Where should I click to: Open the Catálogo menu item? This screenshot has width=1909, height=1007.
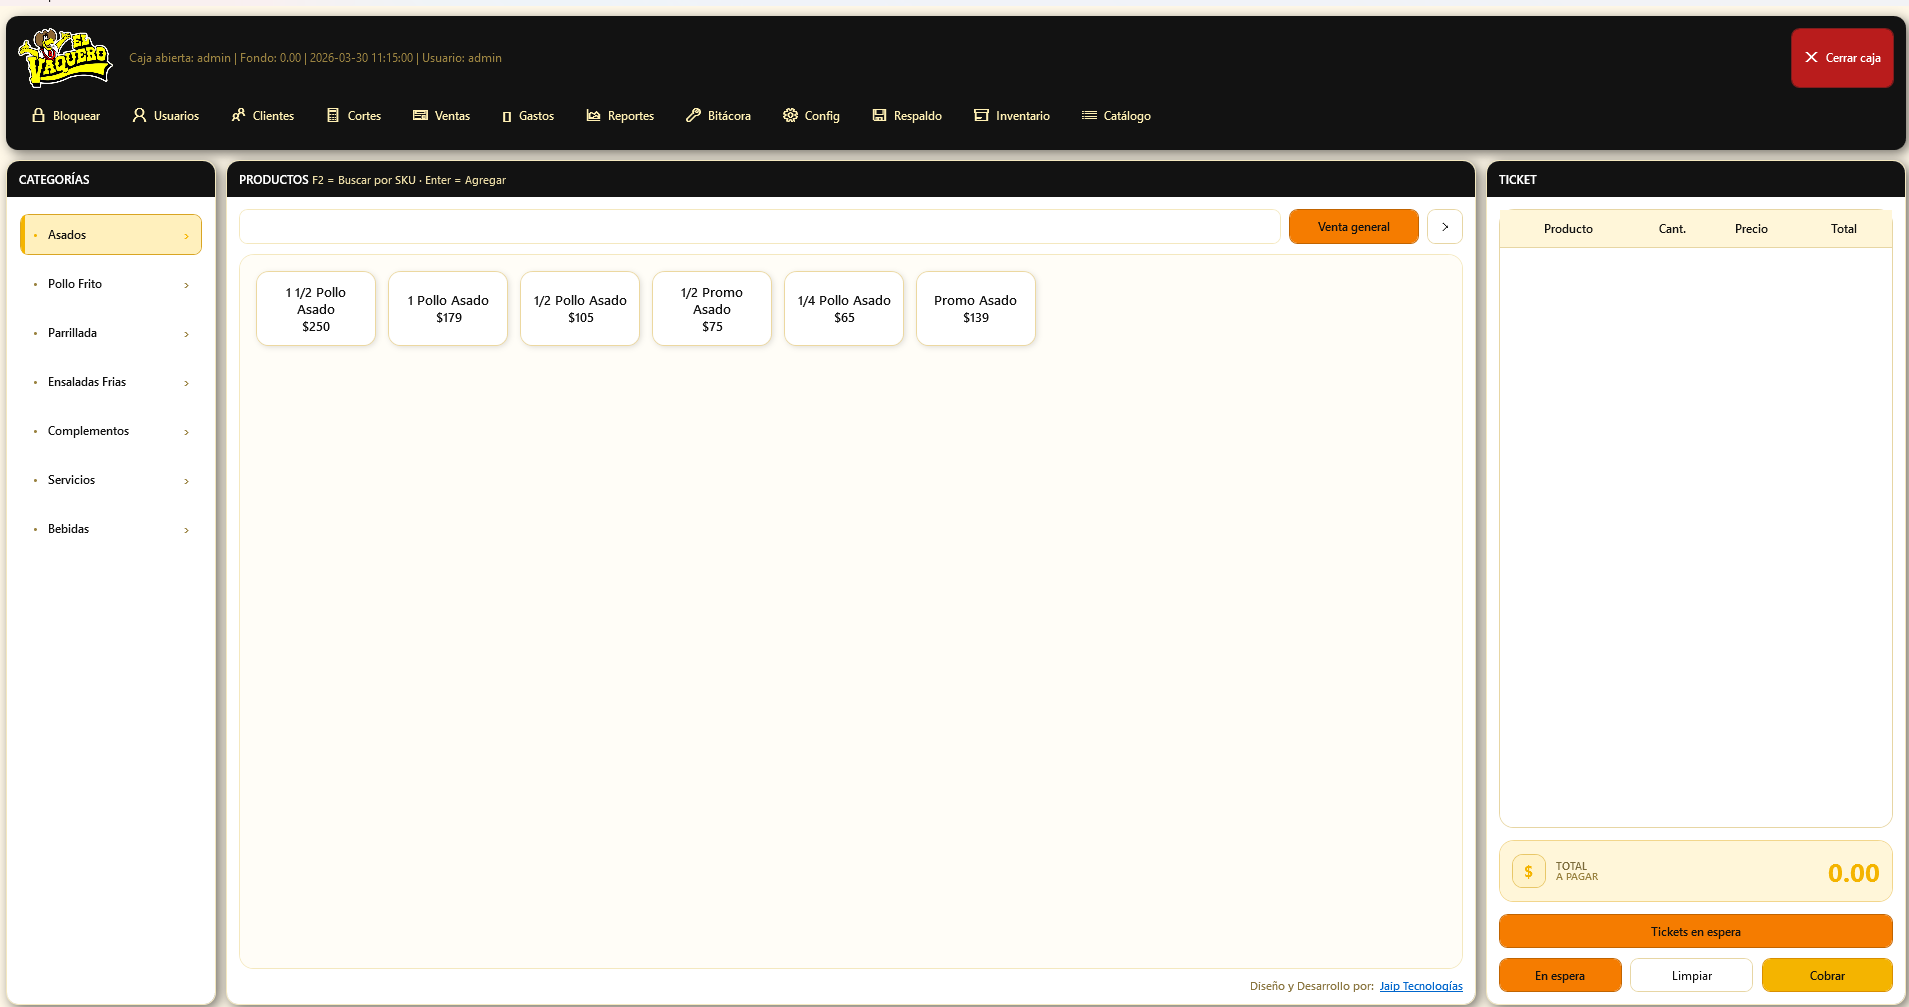coord(1116,116)
